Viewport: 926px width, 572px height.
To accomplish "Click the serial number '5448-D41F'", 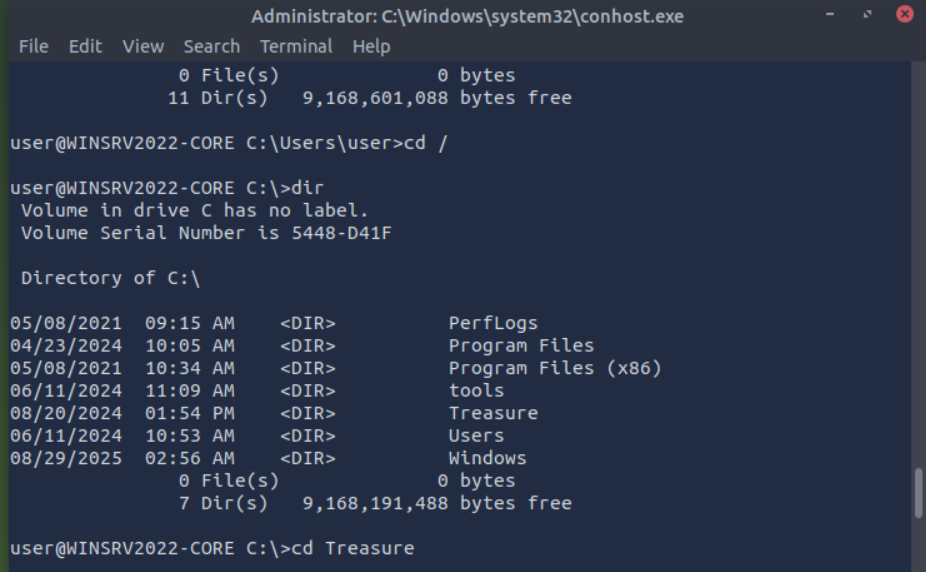I will [x=341, y=233].
